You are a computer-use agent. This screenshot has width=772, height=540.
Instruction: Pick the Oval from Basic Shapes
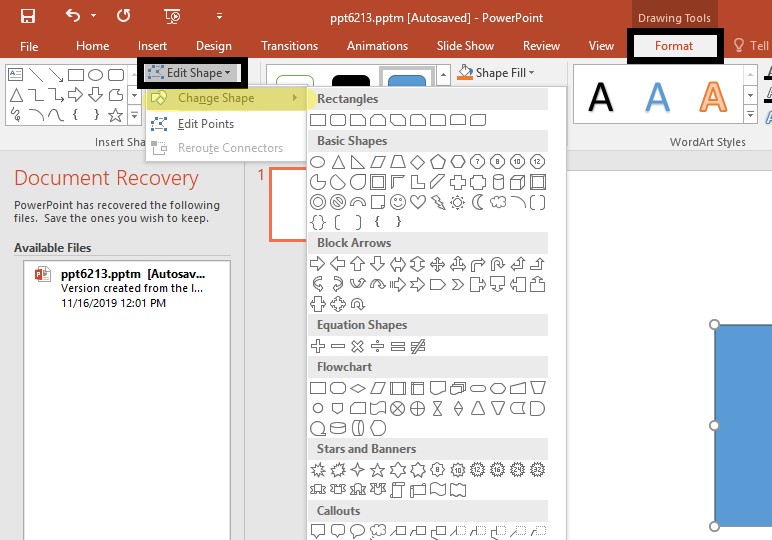pos(318,161)
